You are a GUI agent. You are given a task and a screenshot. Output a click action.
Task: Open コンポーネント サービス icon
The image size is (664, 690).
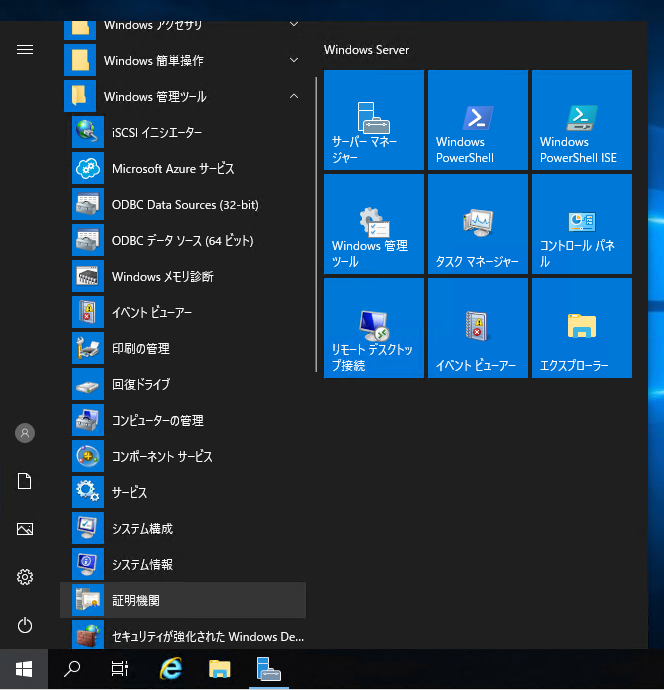(88, 456)
